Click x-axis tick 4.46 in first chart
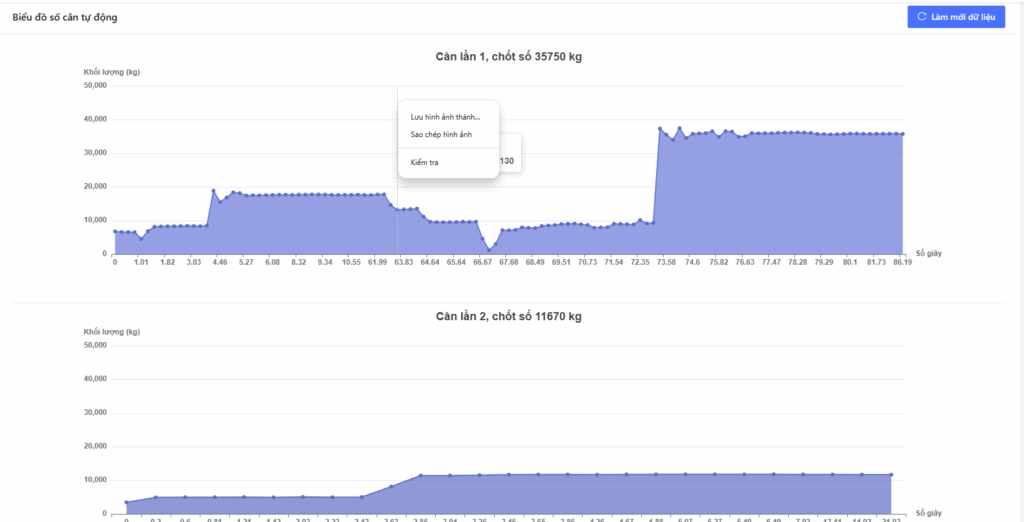This screenshot has height=522, width=1024. 219,263
